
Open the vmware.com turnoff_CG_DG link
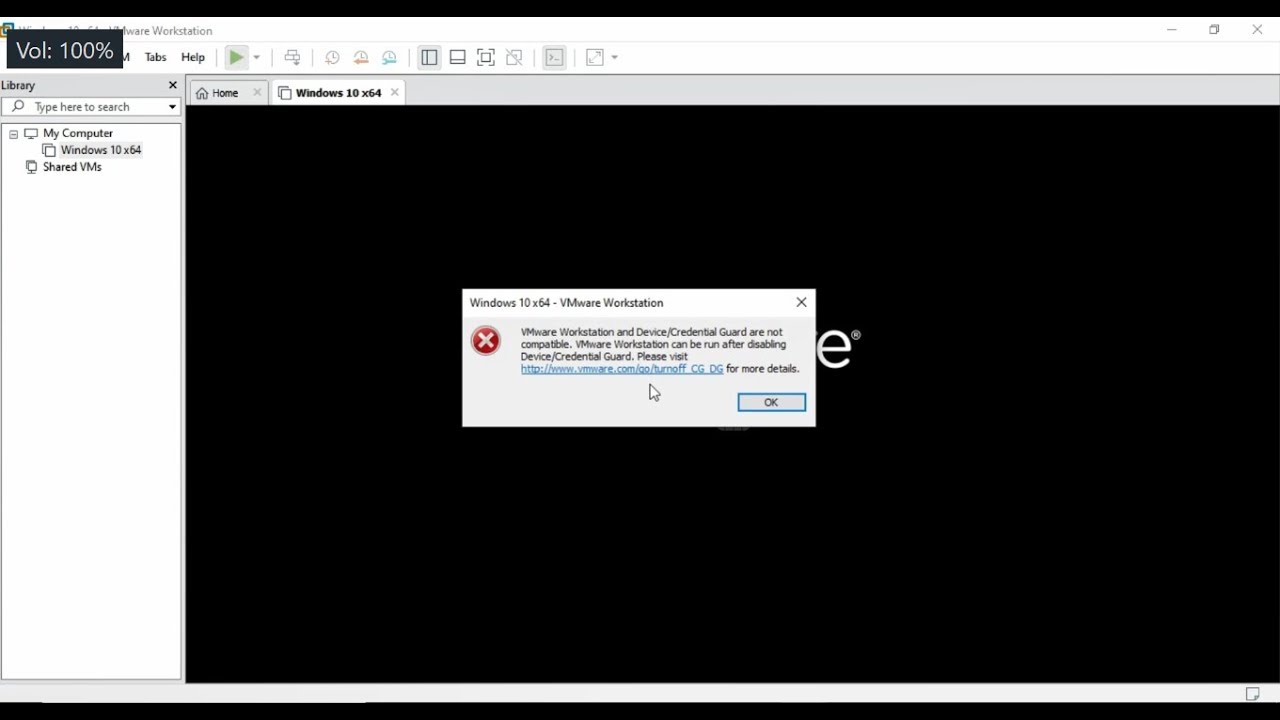pyautogui.click(x=622, y=369)
